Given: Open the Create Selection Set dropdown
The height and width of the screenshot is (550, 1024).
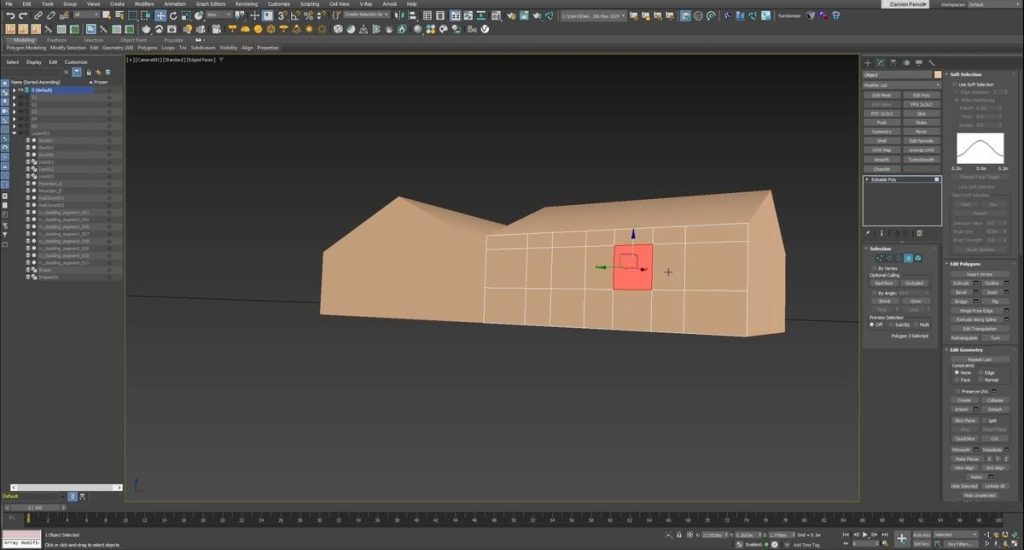Looking at the screenshot, I should (x=366, y=14).
